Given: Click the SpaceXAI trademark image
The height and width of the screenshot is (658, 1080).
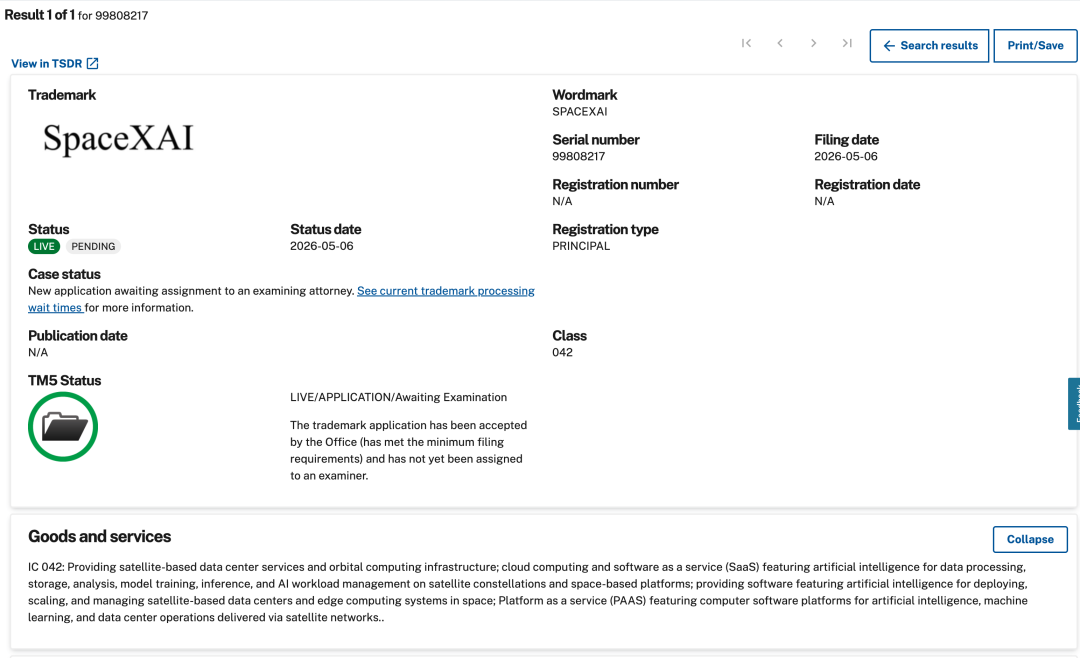Looking at the screenshot, I should click(118, 138).
